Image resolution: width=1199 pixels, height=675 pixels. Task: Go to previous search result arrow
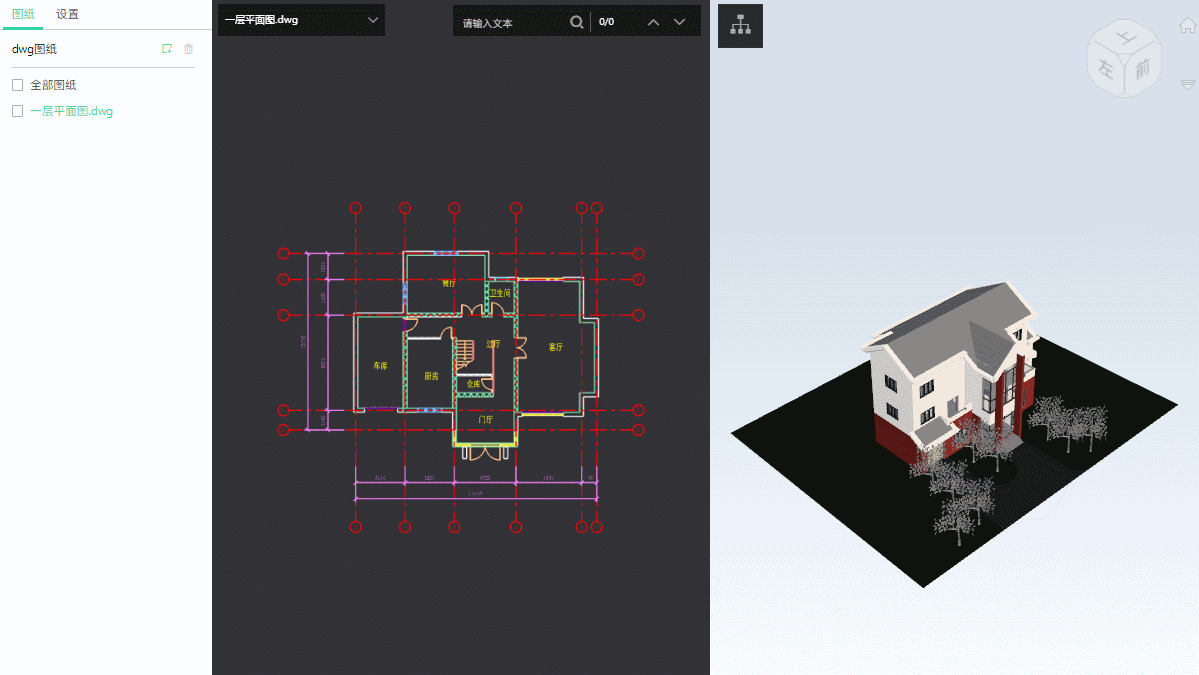(x=653, y=22)
